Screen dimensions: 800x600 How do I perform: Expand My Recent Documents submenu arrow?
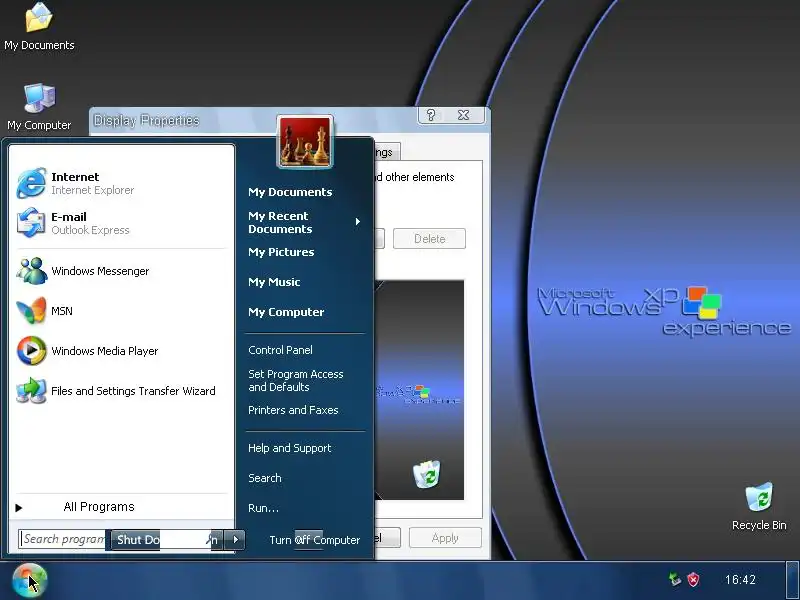[358, 221]
